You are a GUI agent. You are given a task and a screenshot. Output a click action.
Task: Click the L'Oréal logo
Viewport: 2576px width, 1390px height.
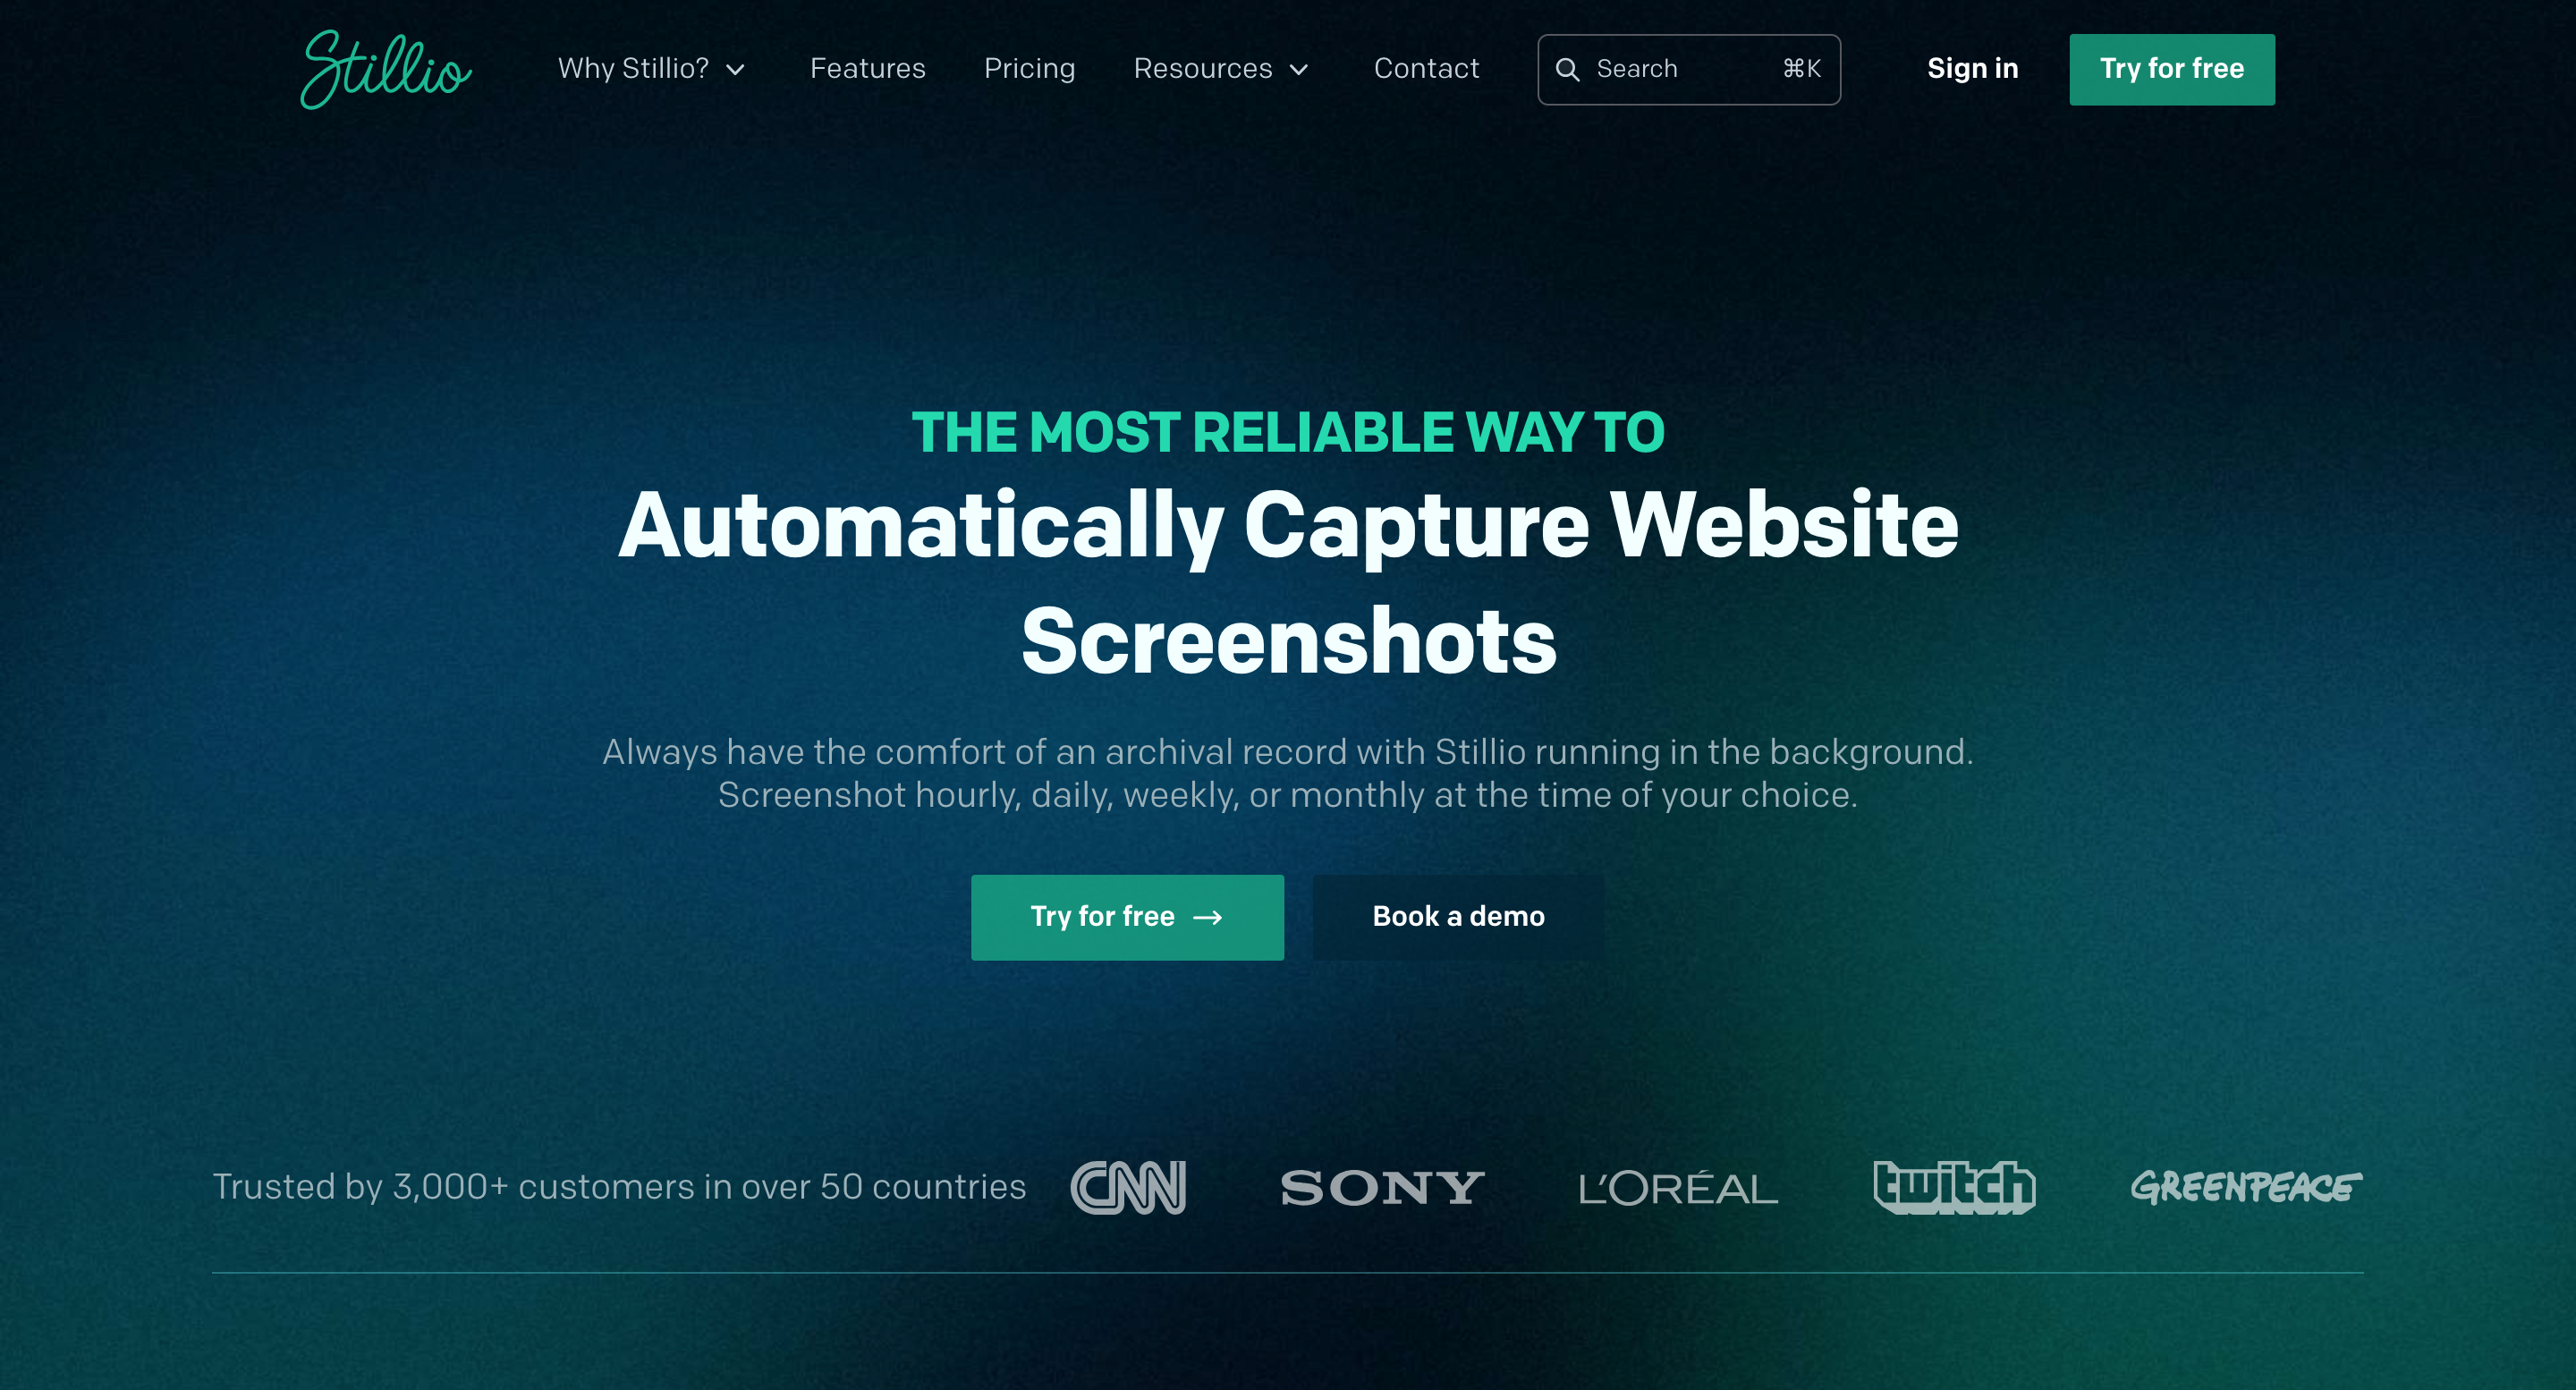click(1678, 1188)
